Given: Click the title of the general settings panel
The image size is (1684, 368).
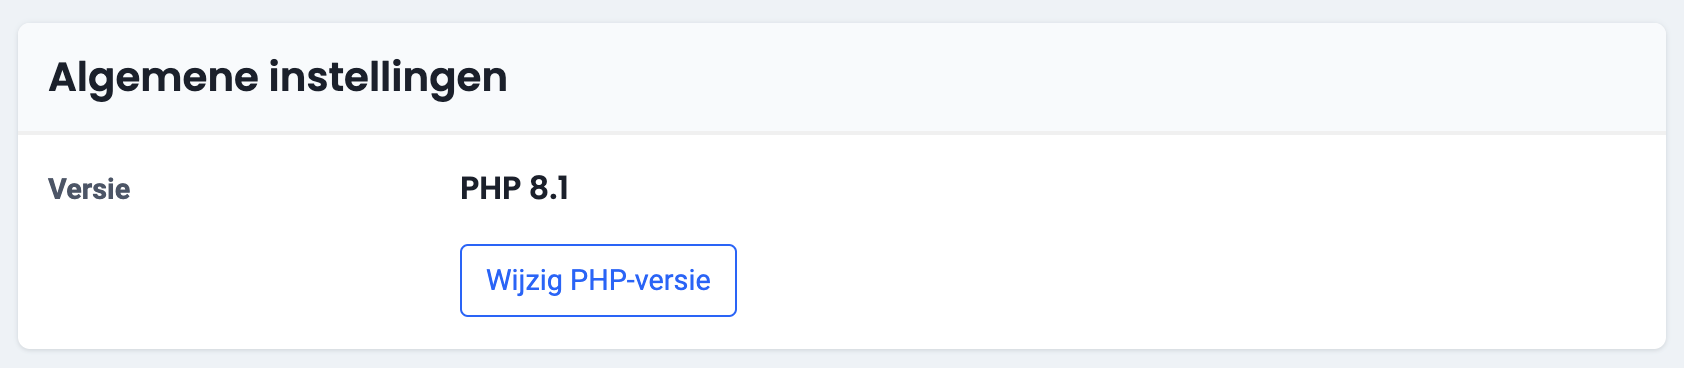Looking at the screenshot, I should click(278, 77).
